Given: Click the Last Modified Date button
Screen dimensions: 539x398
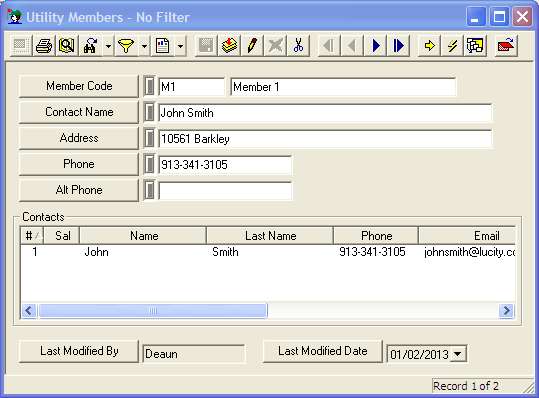Looking at the screenshot, I should coord(323,351).
